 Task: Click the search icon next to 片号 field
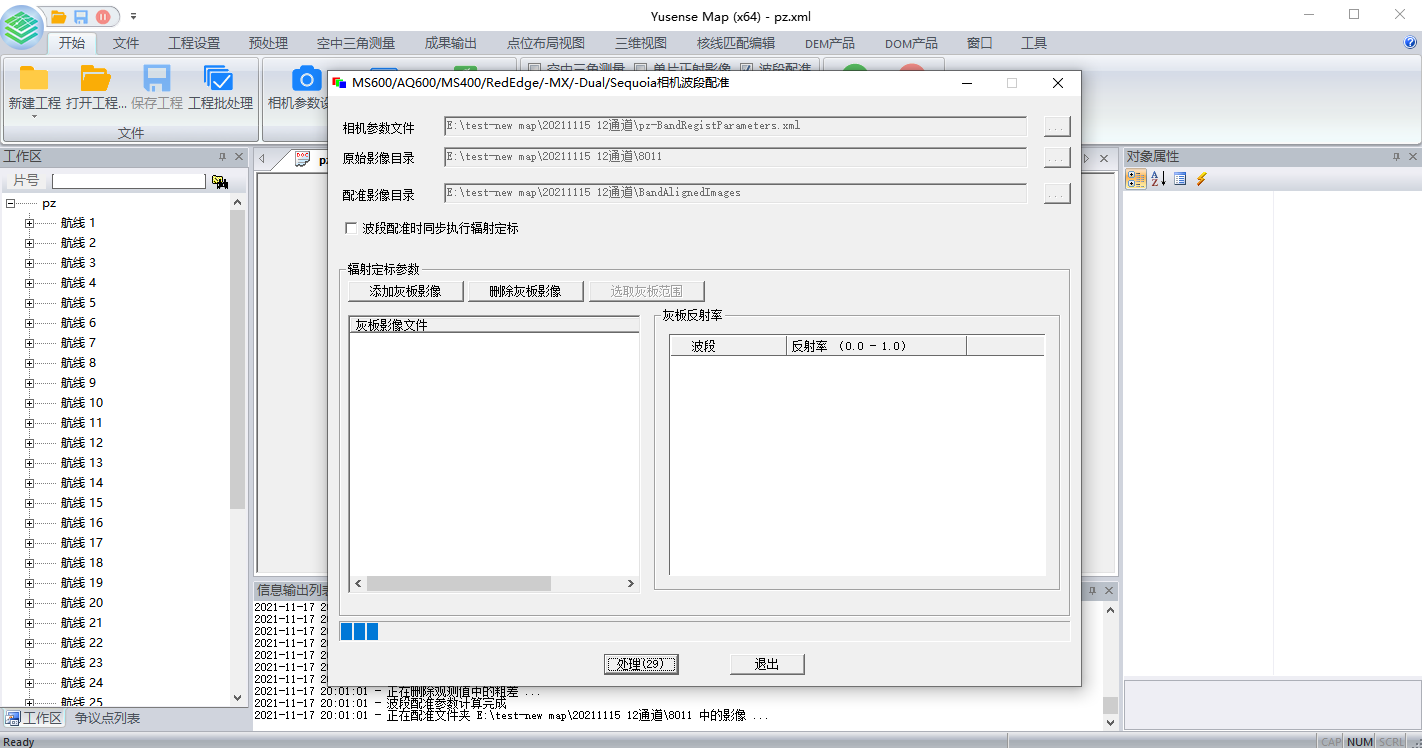coord(219,181)
